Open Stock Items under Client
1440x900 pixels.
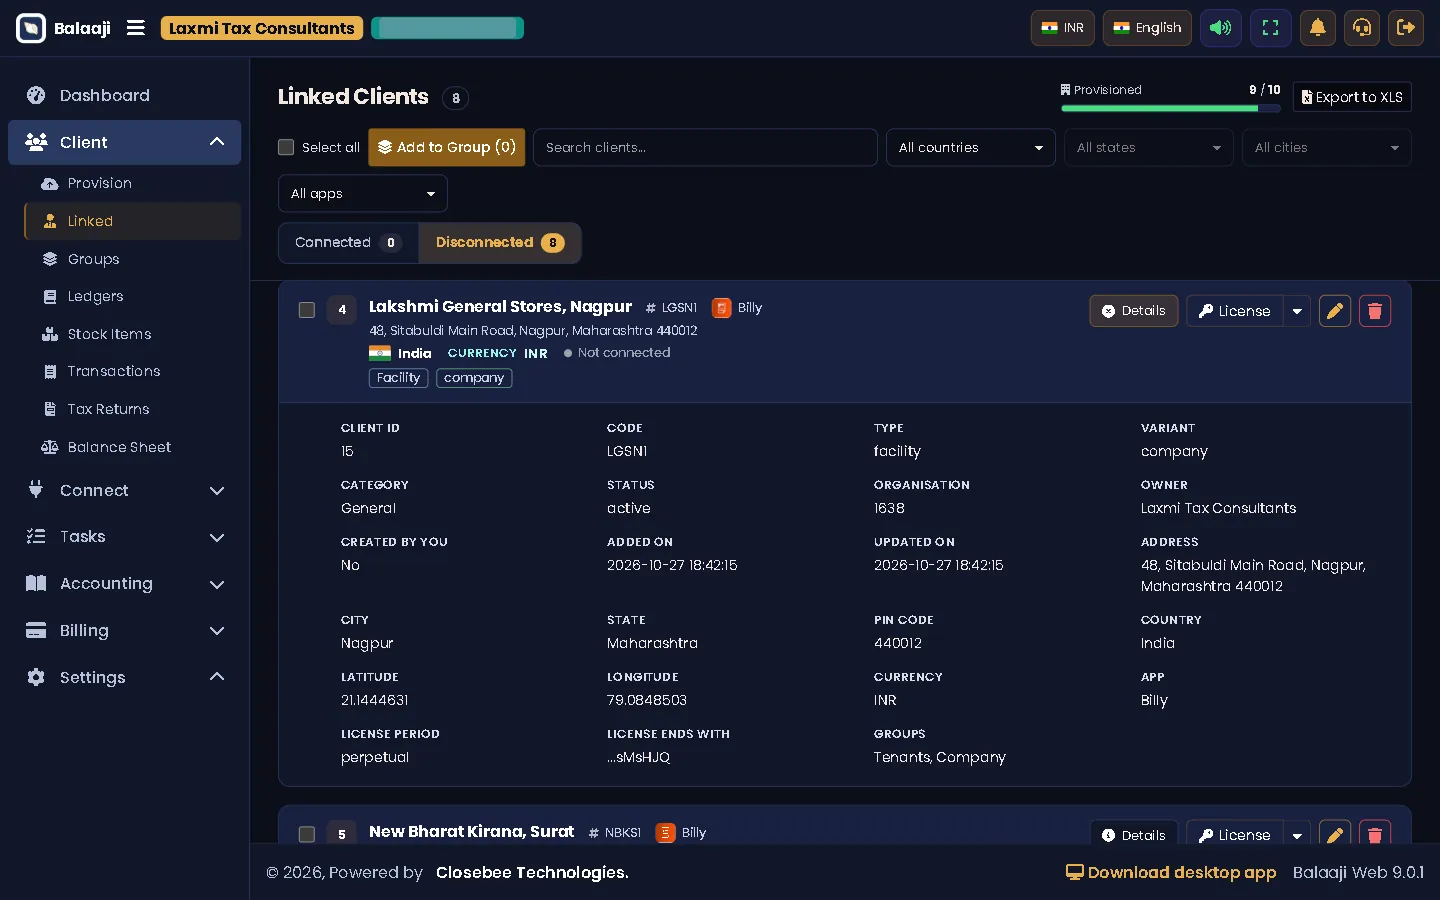[x=133, y=334]
